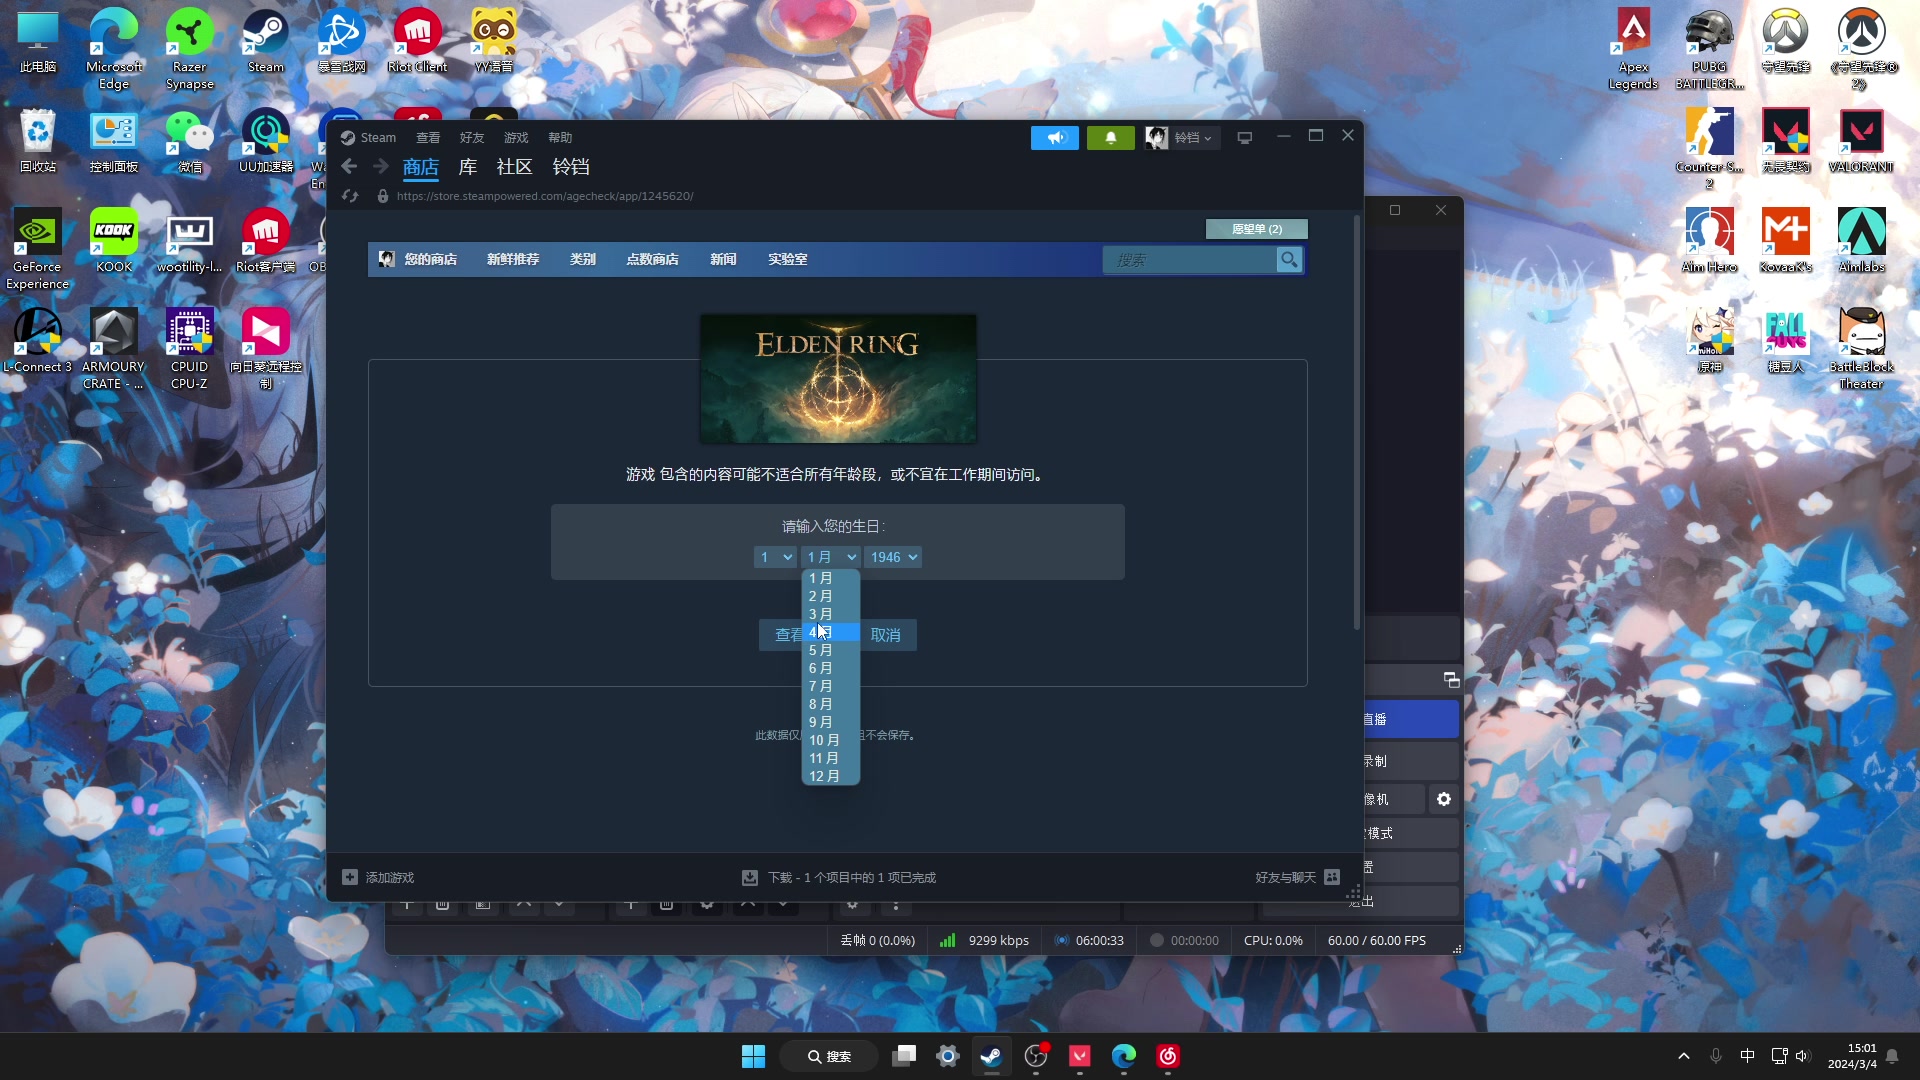The image size is (1920, 1080).
Task: Select the Apex Legends desktop icon
Action: (1633, 49)
